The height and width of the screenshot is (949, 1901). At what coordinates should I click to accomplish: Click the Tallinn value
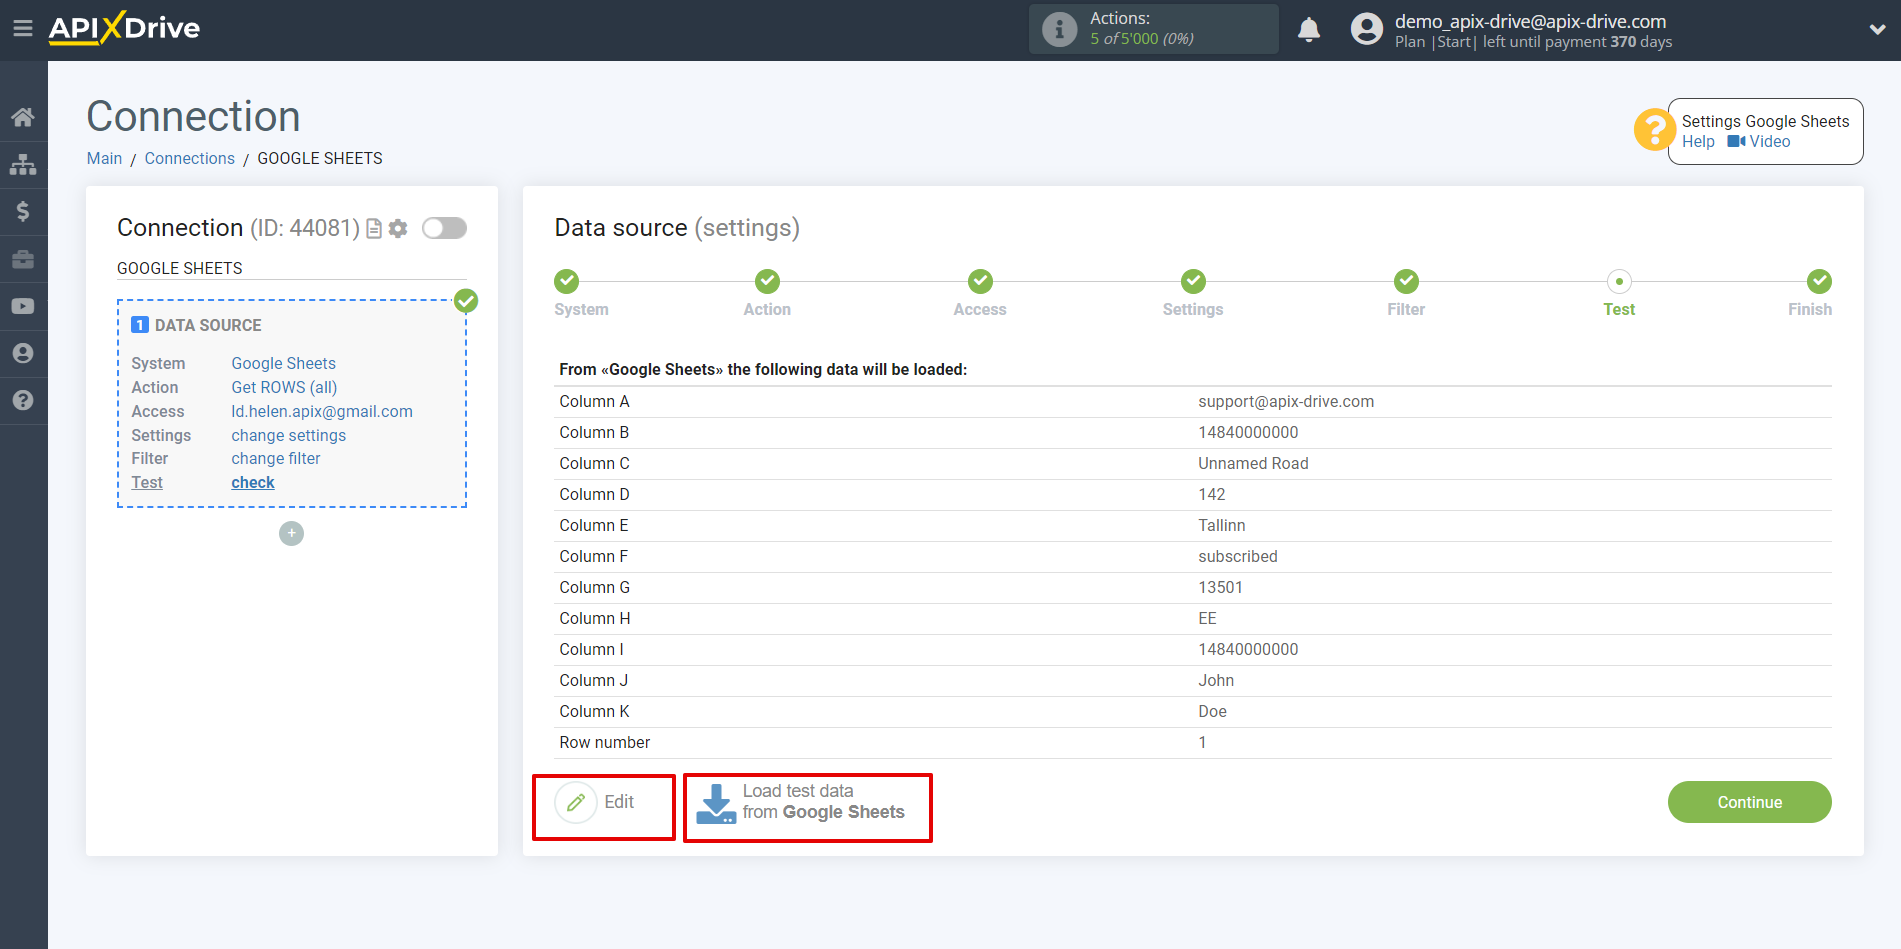pos(1222,526)
